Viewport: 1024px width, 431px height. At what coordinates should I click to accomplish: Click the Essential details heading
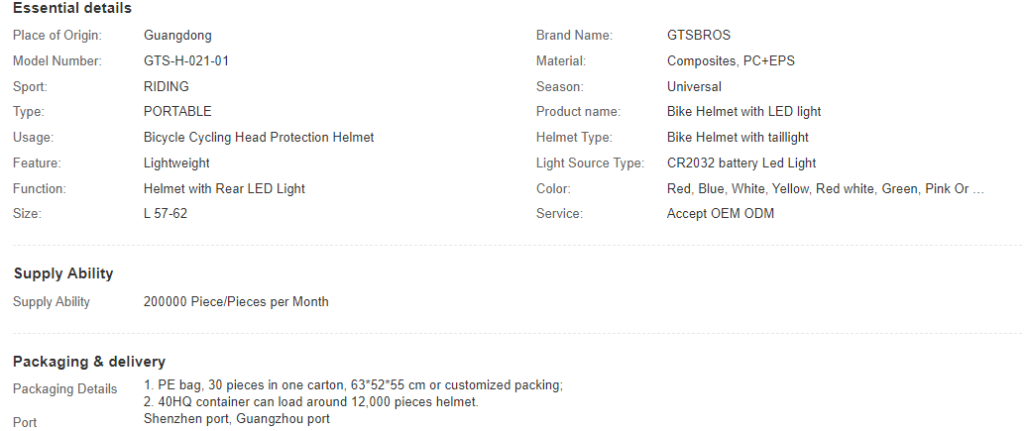(x=72, y=8)
